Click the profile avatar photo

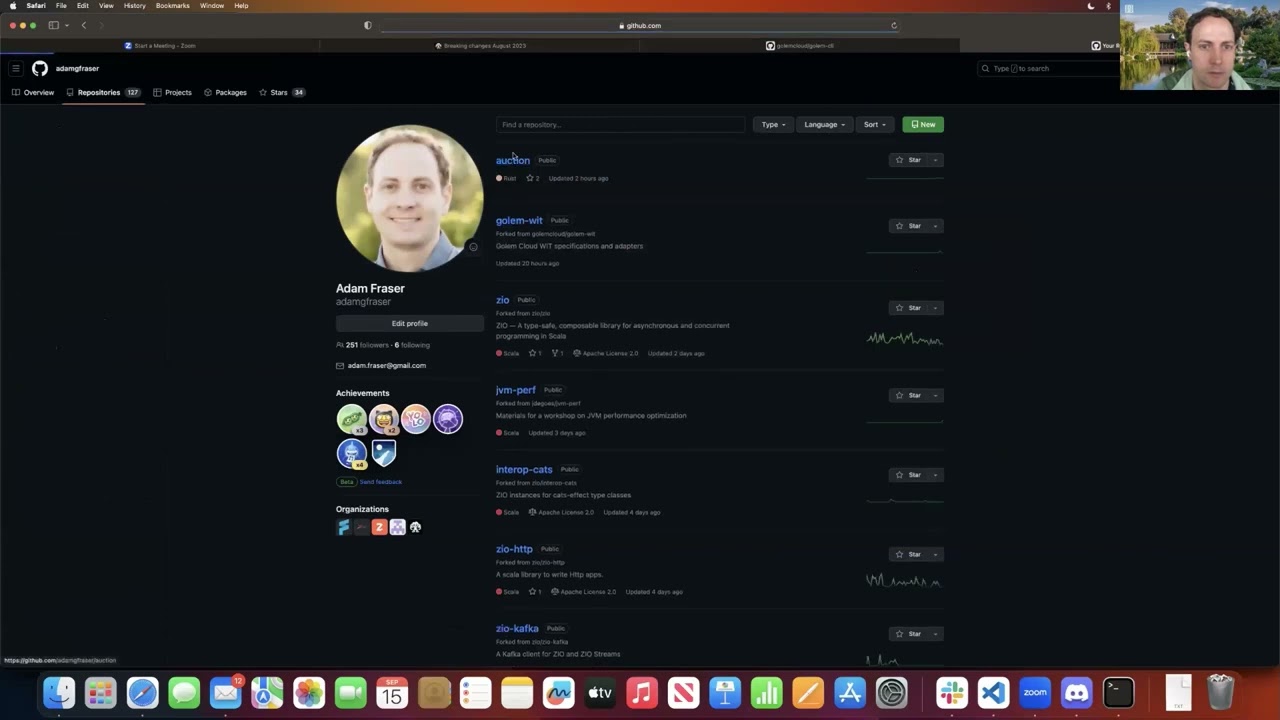410,198
